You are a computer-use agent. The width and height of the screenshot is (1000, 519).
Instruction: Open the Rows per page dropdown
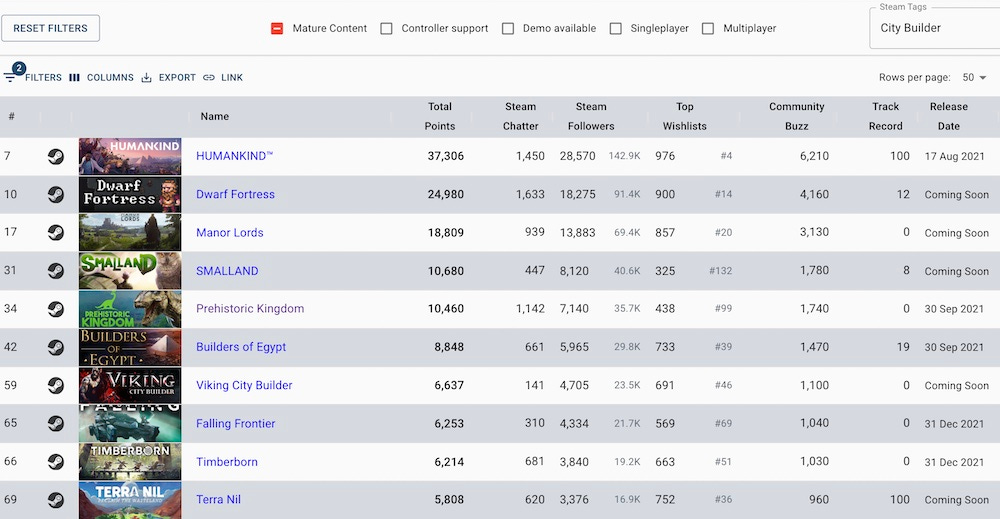pos(974,77)
